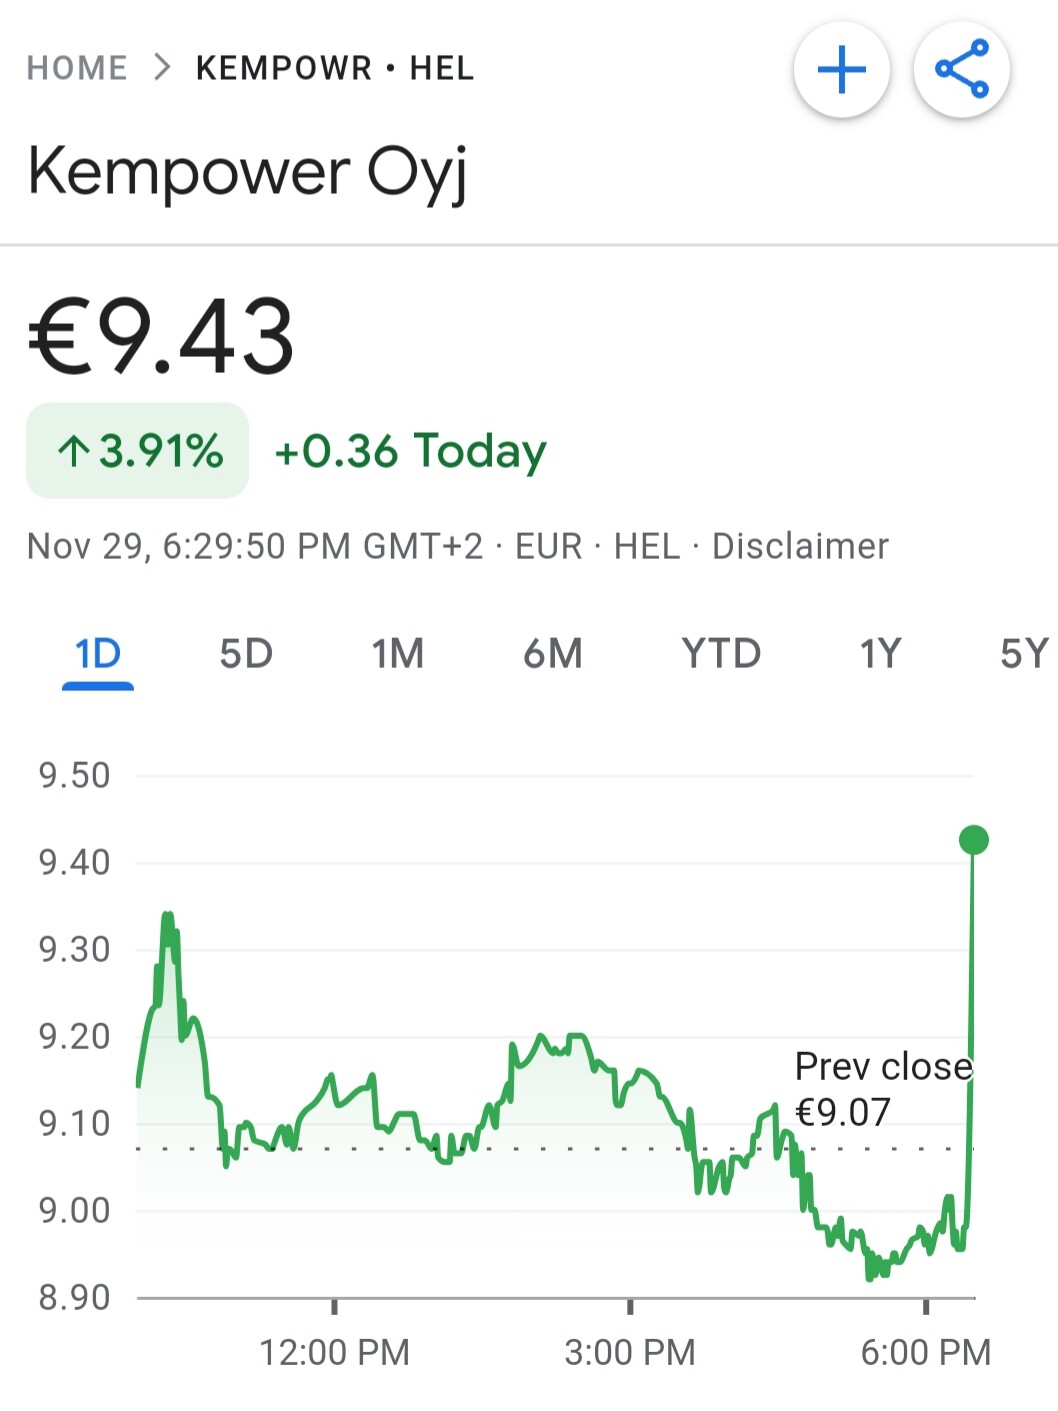Tap the green 3.91% change badge
1058x1411 pixels.
138,450
